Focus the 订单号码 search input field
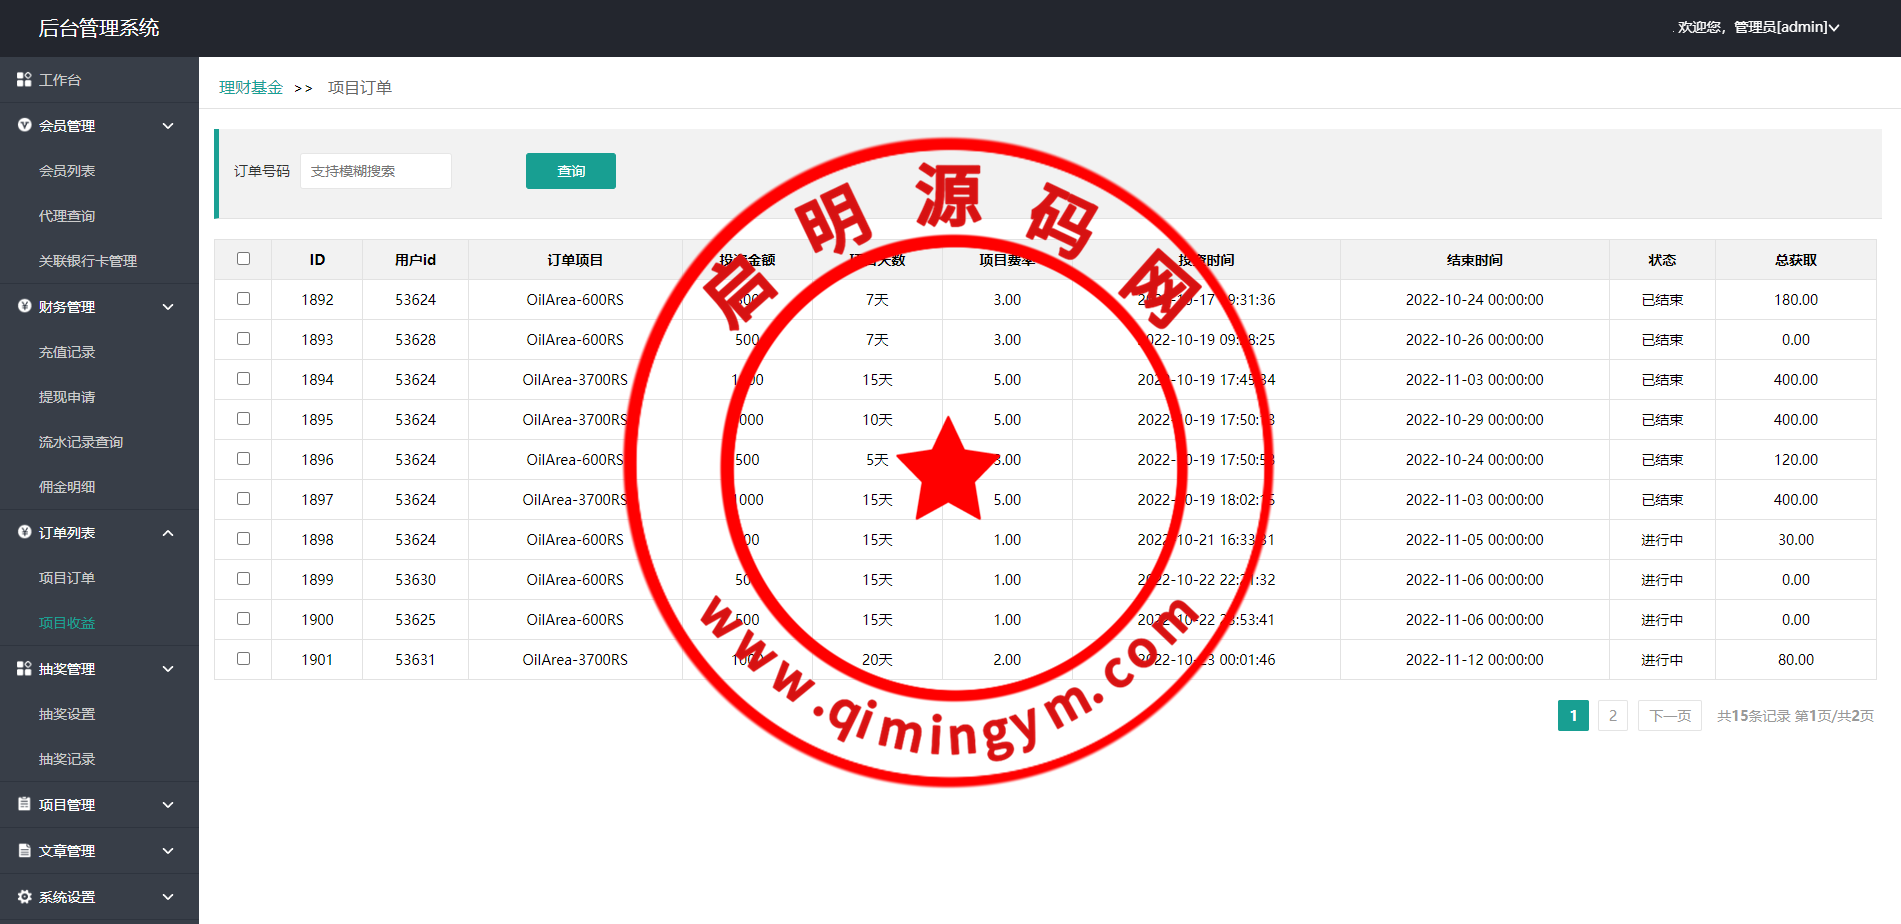 376,171
